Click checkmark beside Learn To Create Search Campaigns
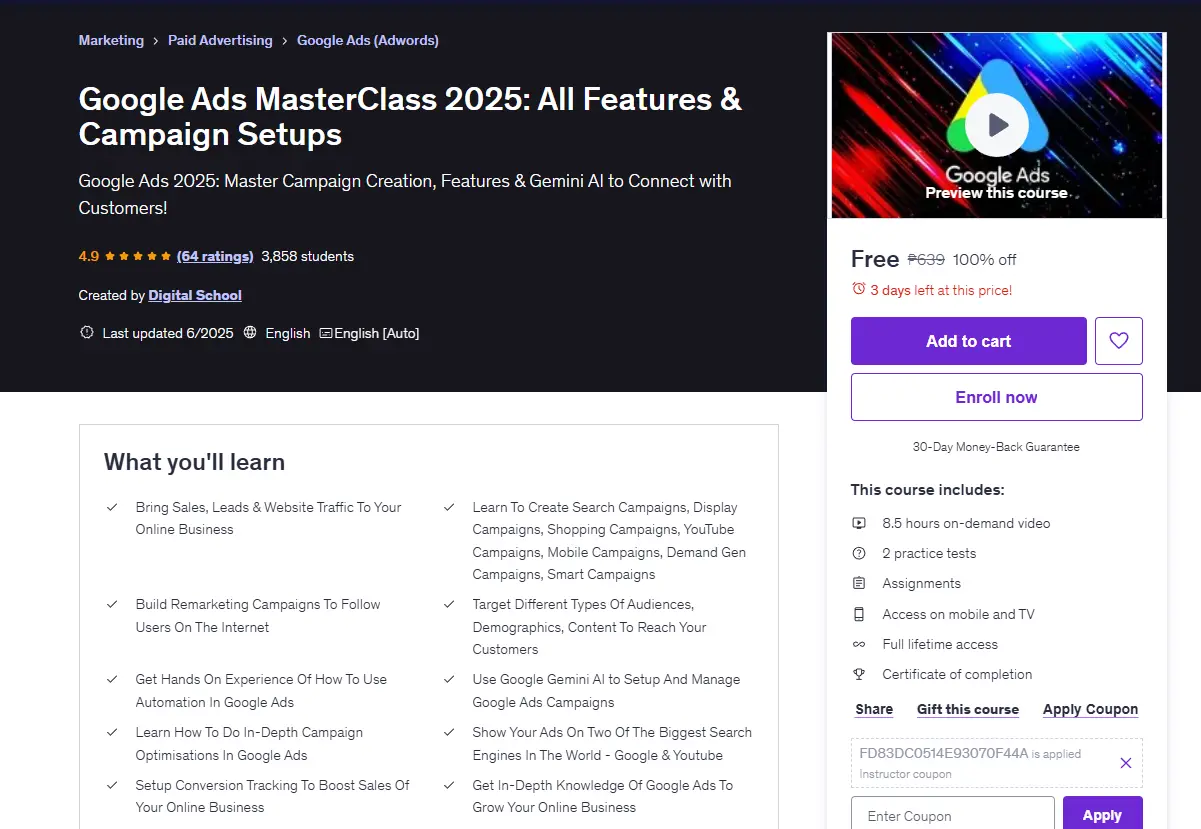This screenshot has width=1201, height=829. pos(450,507)
